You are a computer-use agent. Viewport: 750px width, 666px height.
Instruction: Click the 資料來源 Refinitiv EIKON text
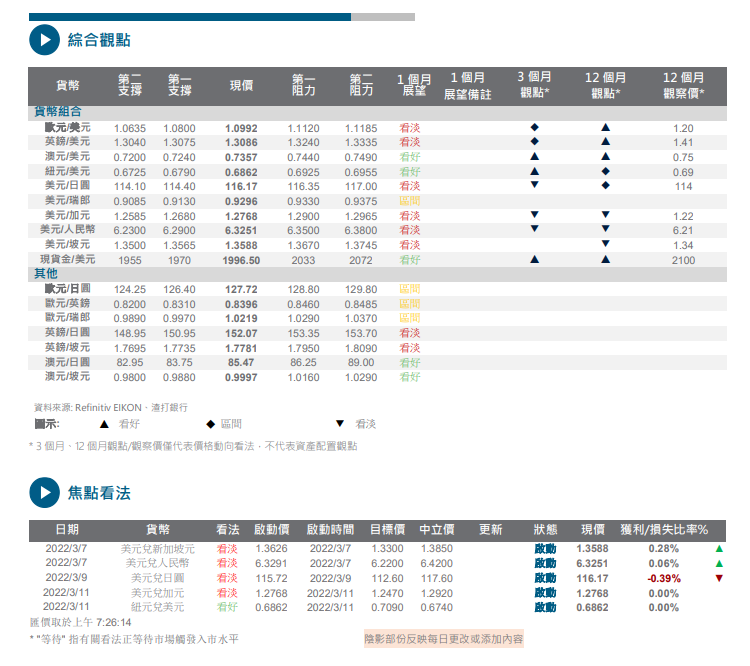pyautogui.click(x=110, y=408)
